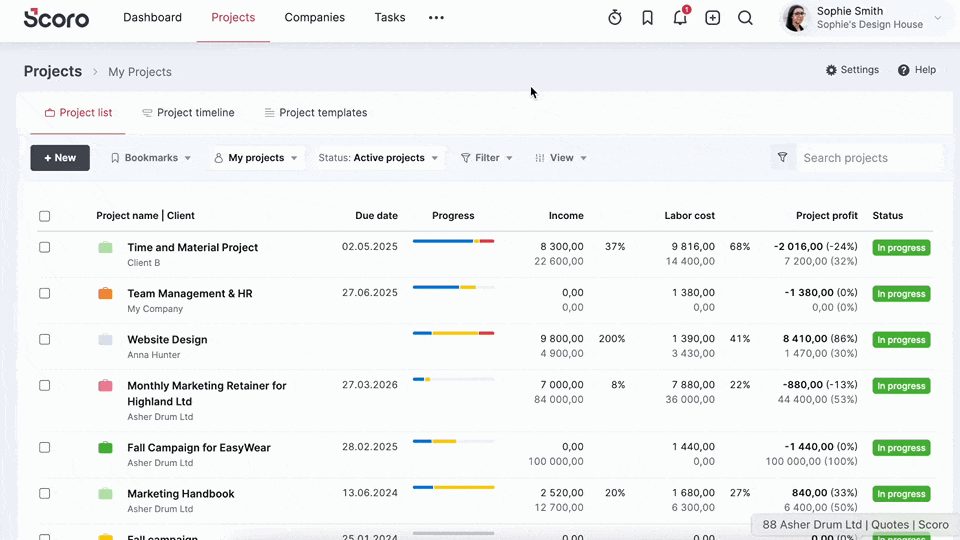Viewport: 960px width, 540px height.
Task: Click the filter funnel beside the search box
Action: click(782, 157)
